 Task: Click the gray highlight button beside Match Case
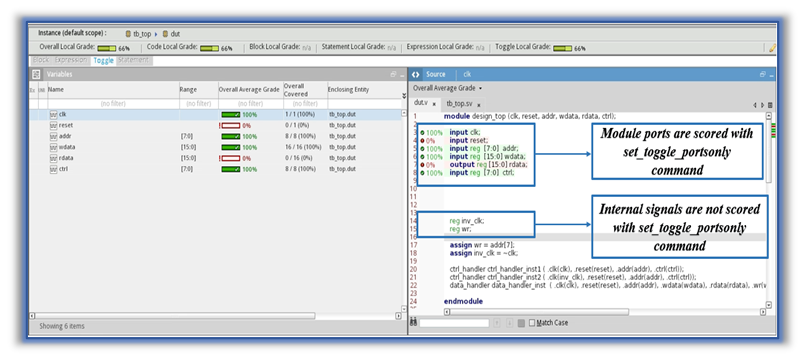pos(521,323)
